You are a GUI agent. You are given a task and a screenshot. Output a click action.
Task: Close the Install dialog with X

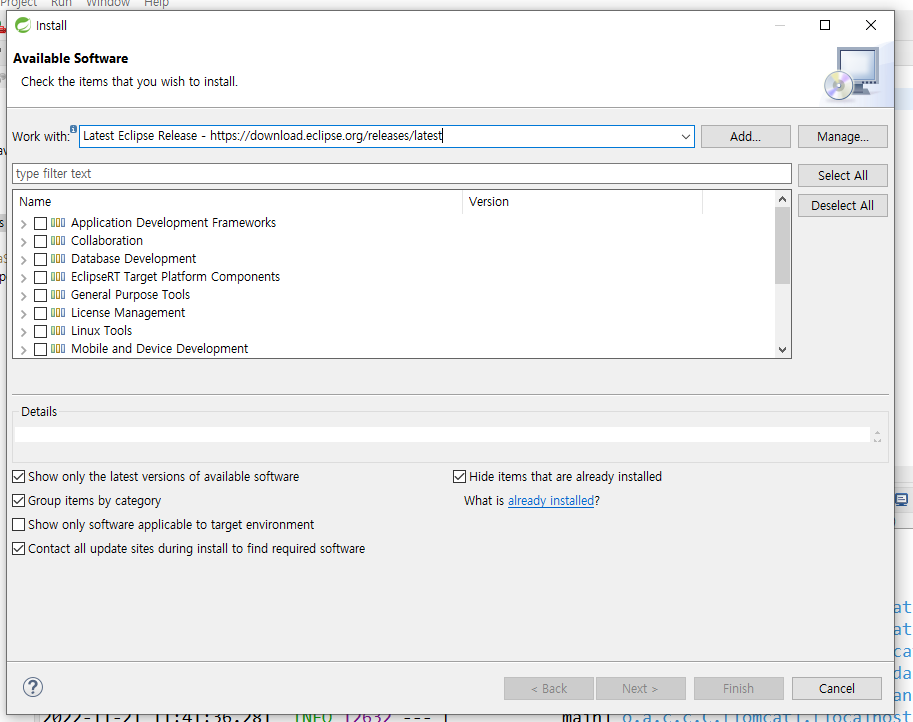click(870, 25)
